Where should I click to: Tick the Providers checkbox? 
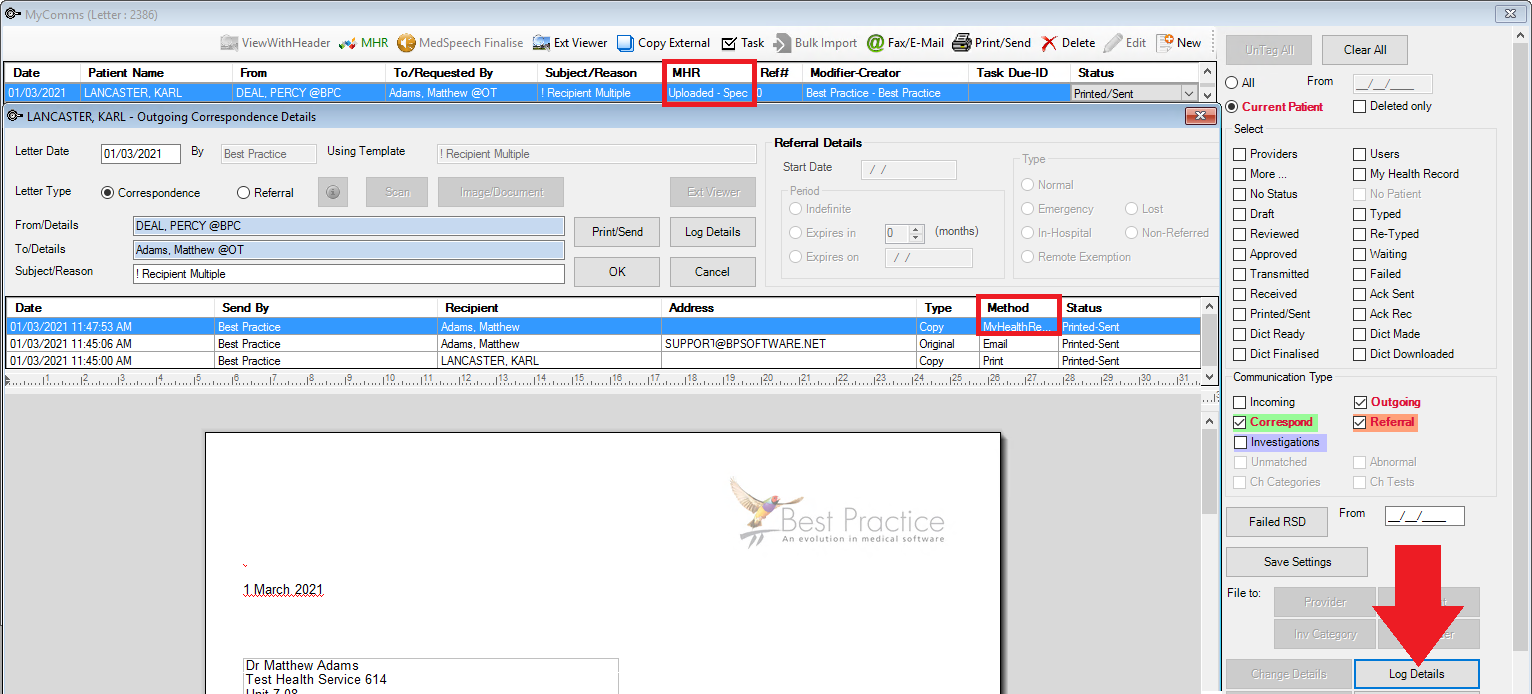(1240, 154)
